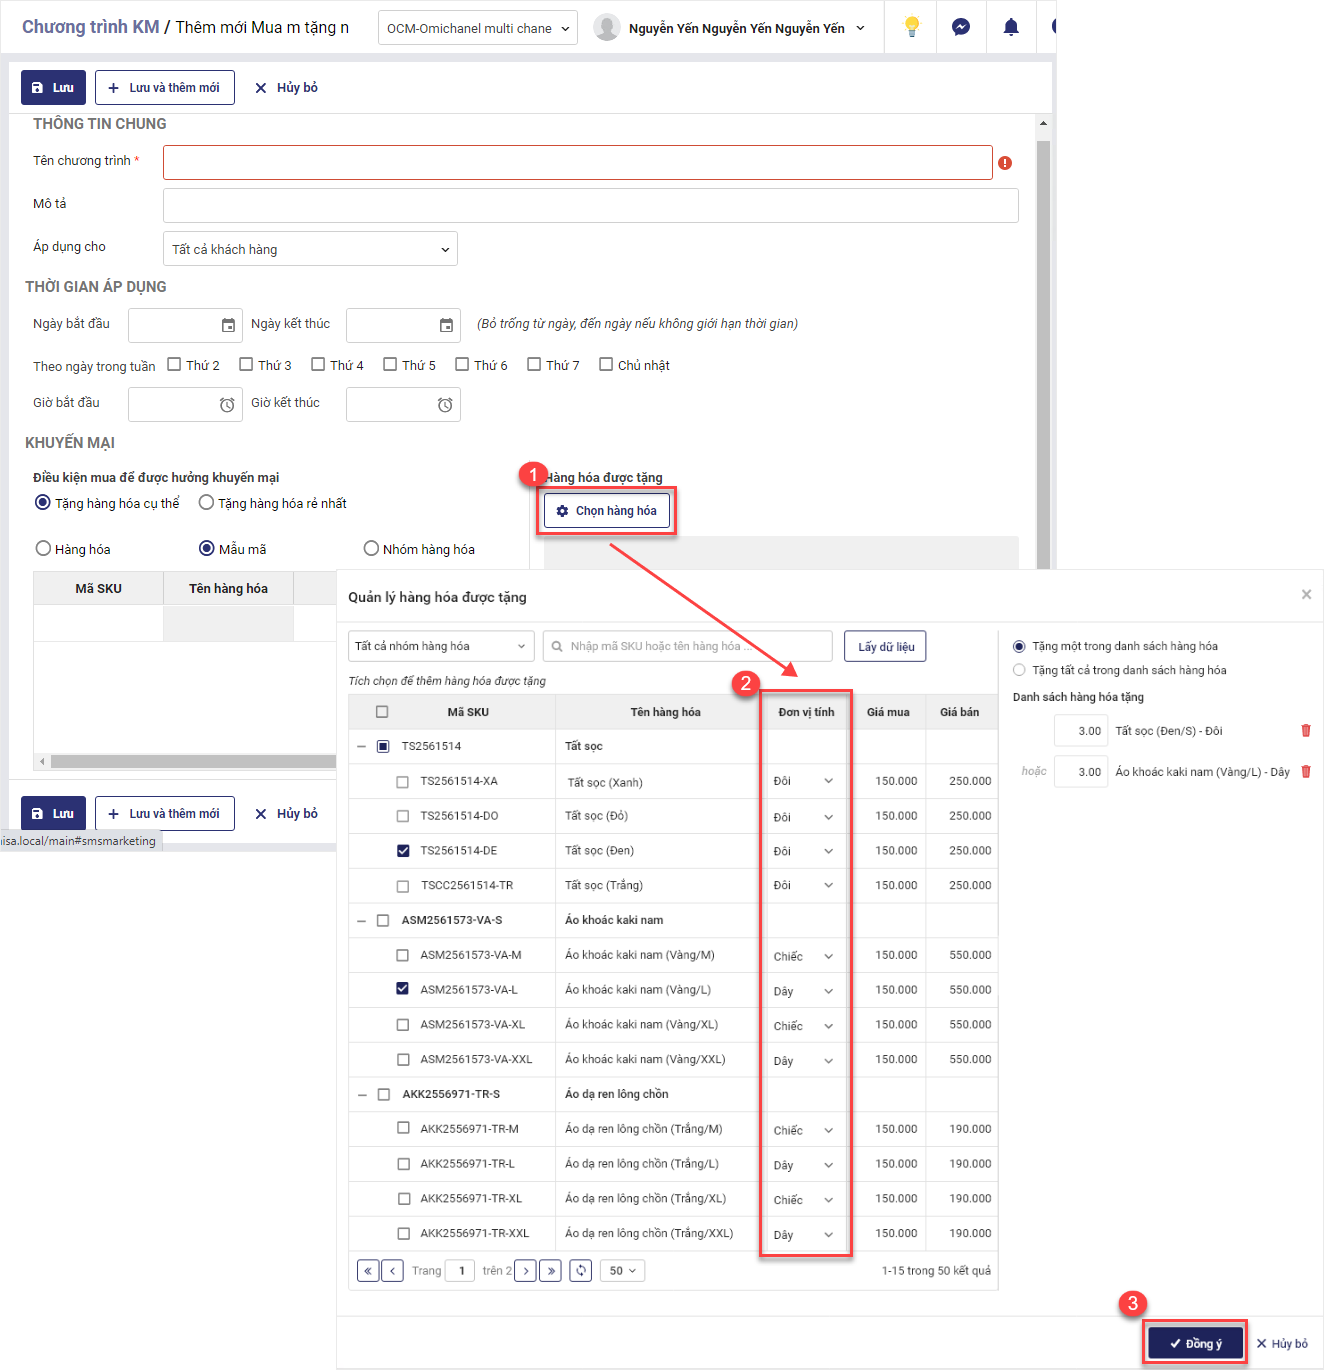The image size is (1324, 1370).
Task: Select Tặng hàng hóa rẻ nhất option
Action: point(206,502)
